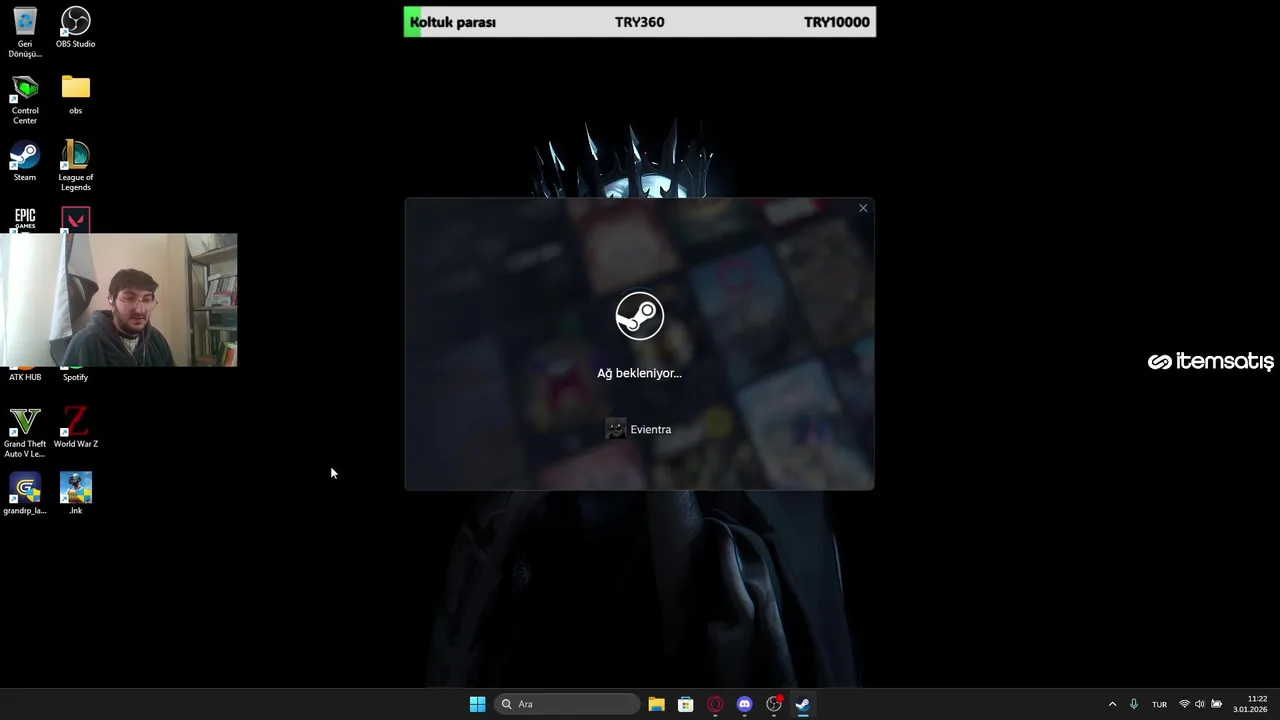Screen dimensions: 1280x720
Task: Switch the TUR keyboard language indicator
Action: tap(1159, 704)
